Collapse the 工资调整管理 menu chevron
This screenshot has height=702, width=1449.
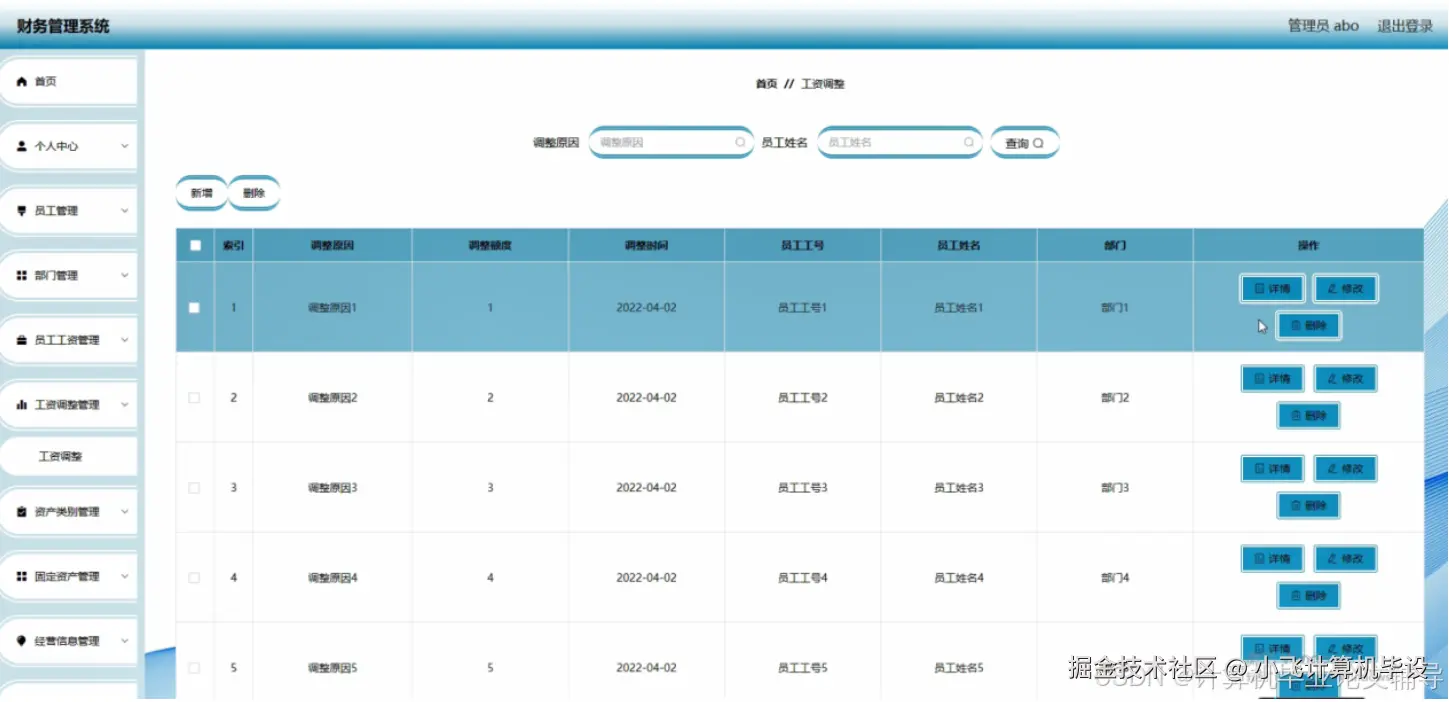click(125, 405)
